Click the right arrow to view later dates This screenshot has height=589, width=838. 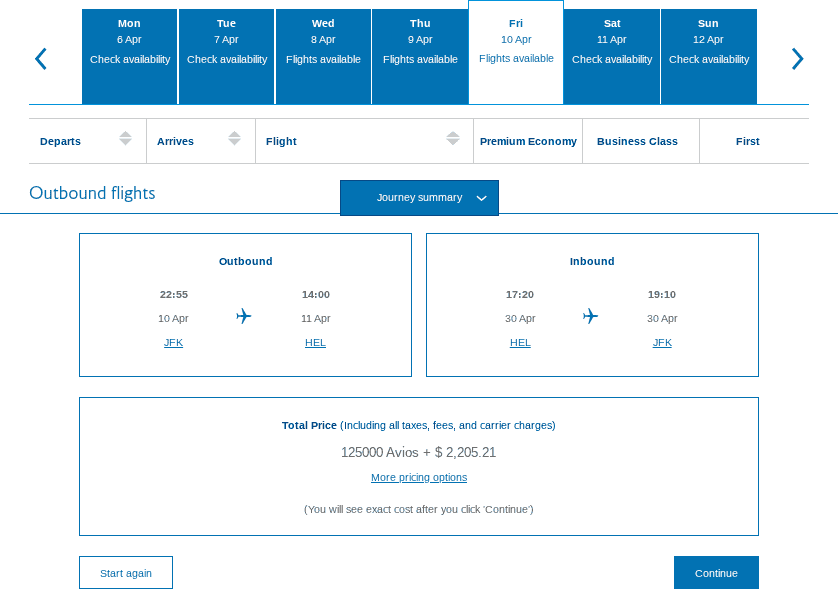[797, 58]
